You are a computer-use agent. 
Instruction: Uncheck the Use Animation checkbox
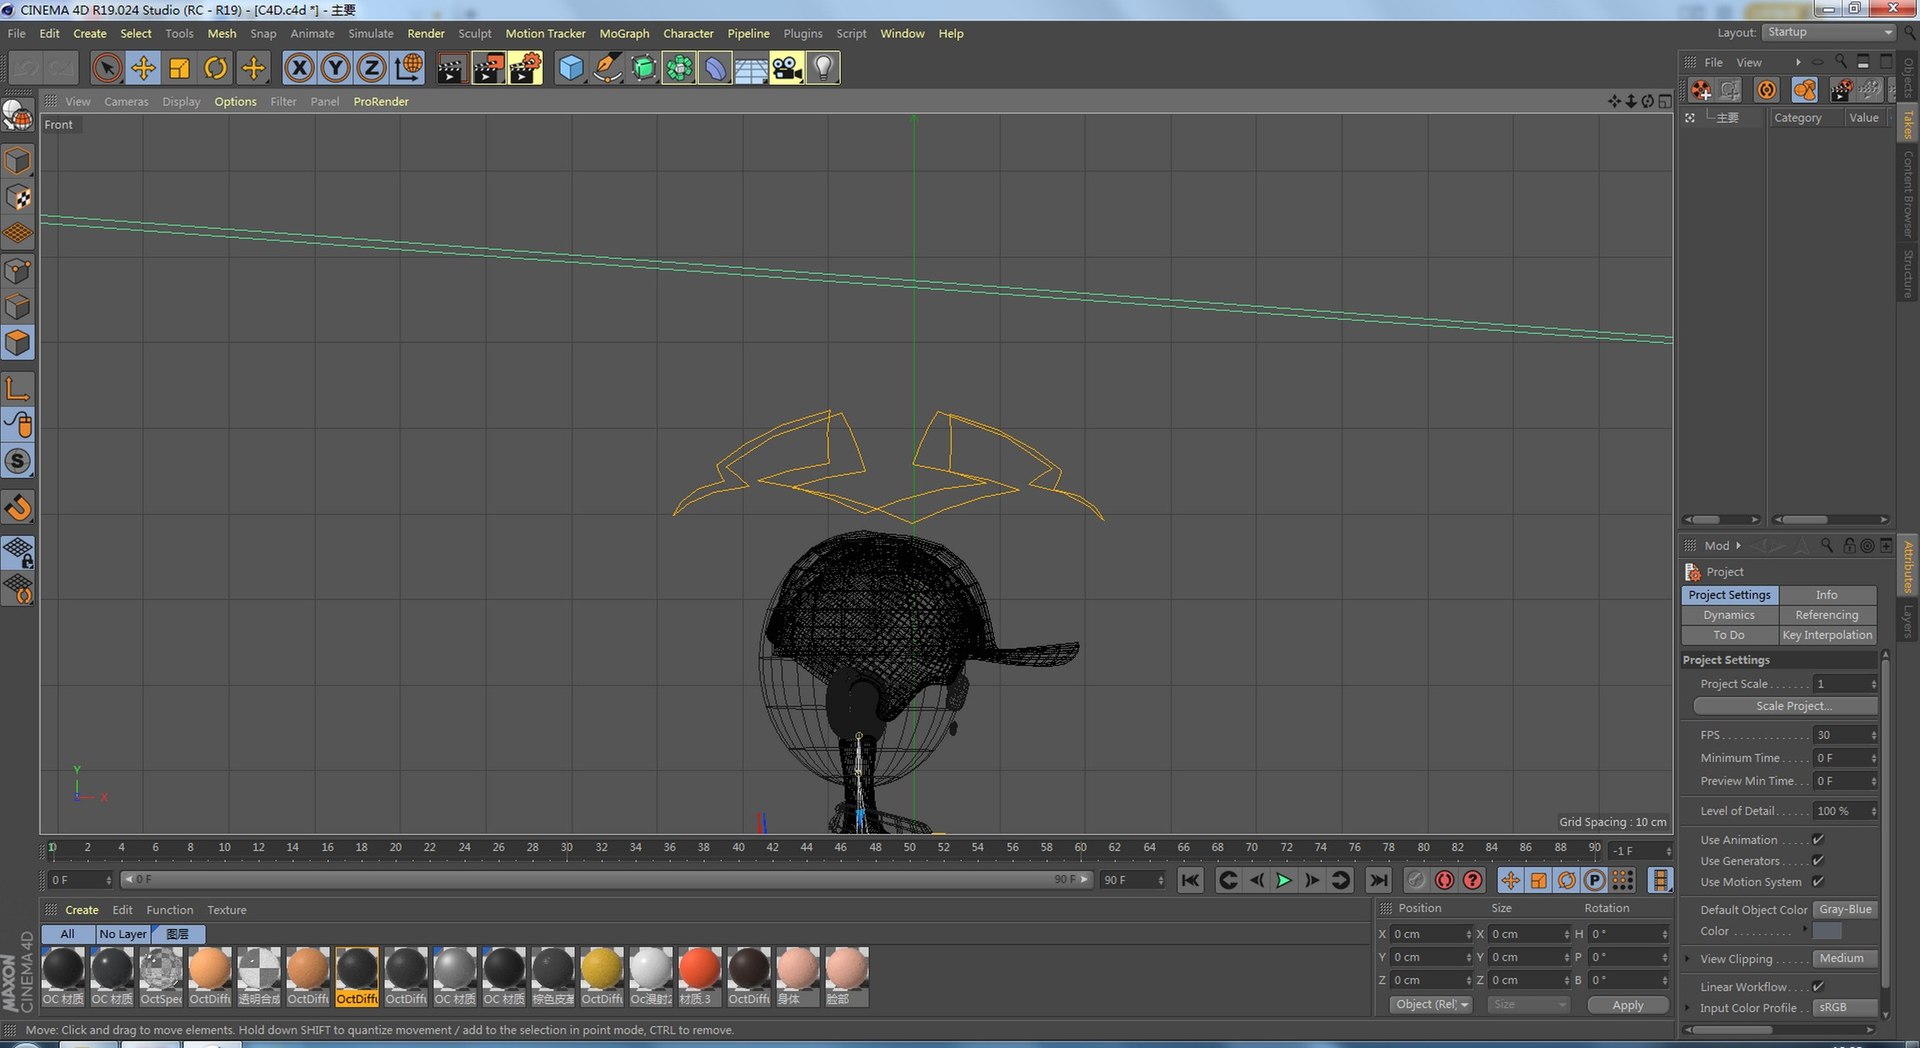[x=1818, y=840]
